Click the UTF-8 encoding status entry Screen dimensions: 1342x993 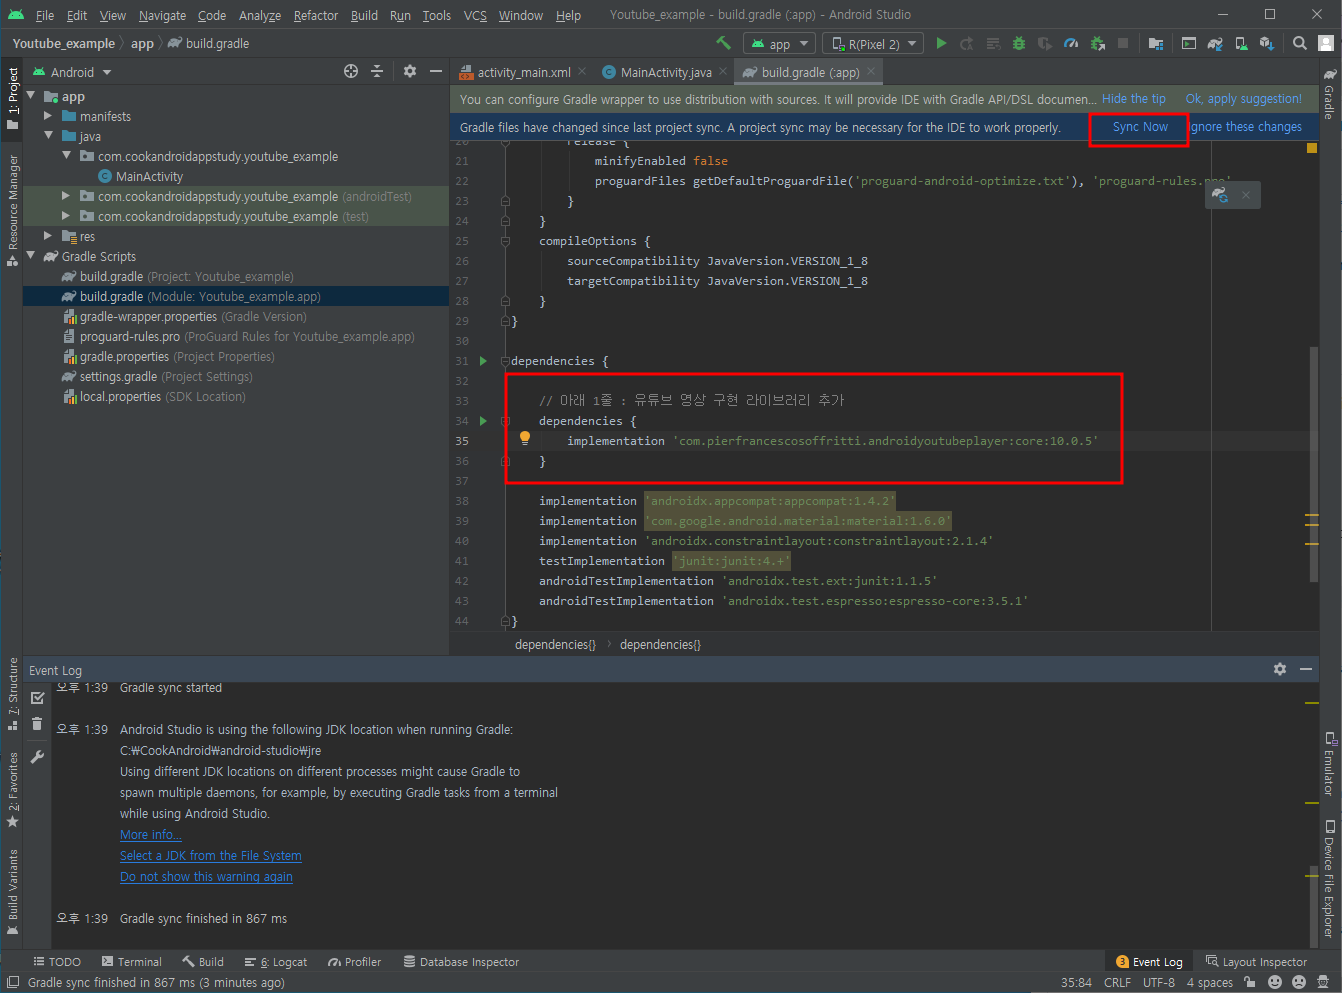point(1159,982)
